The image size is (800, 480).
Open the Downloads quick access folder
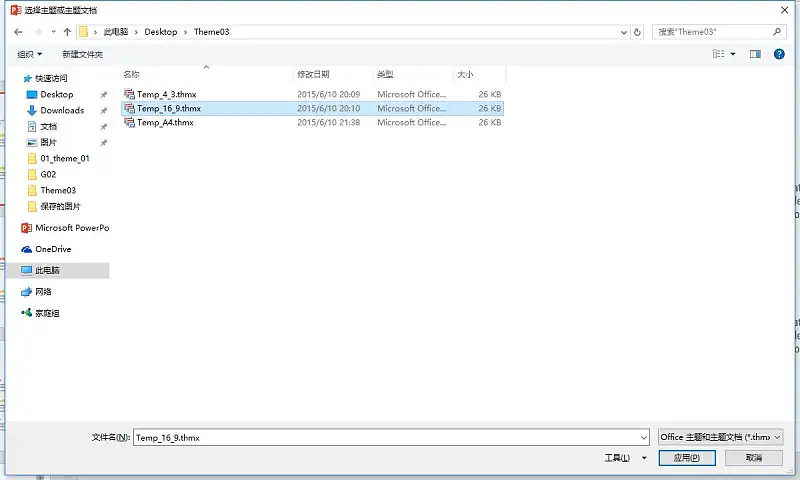[x=62, y=110]
